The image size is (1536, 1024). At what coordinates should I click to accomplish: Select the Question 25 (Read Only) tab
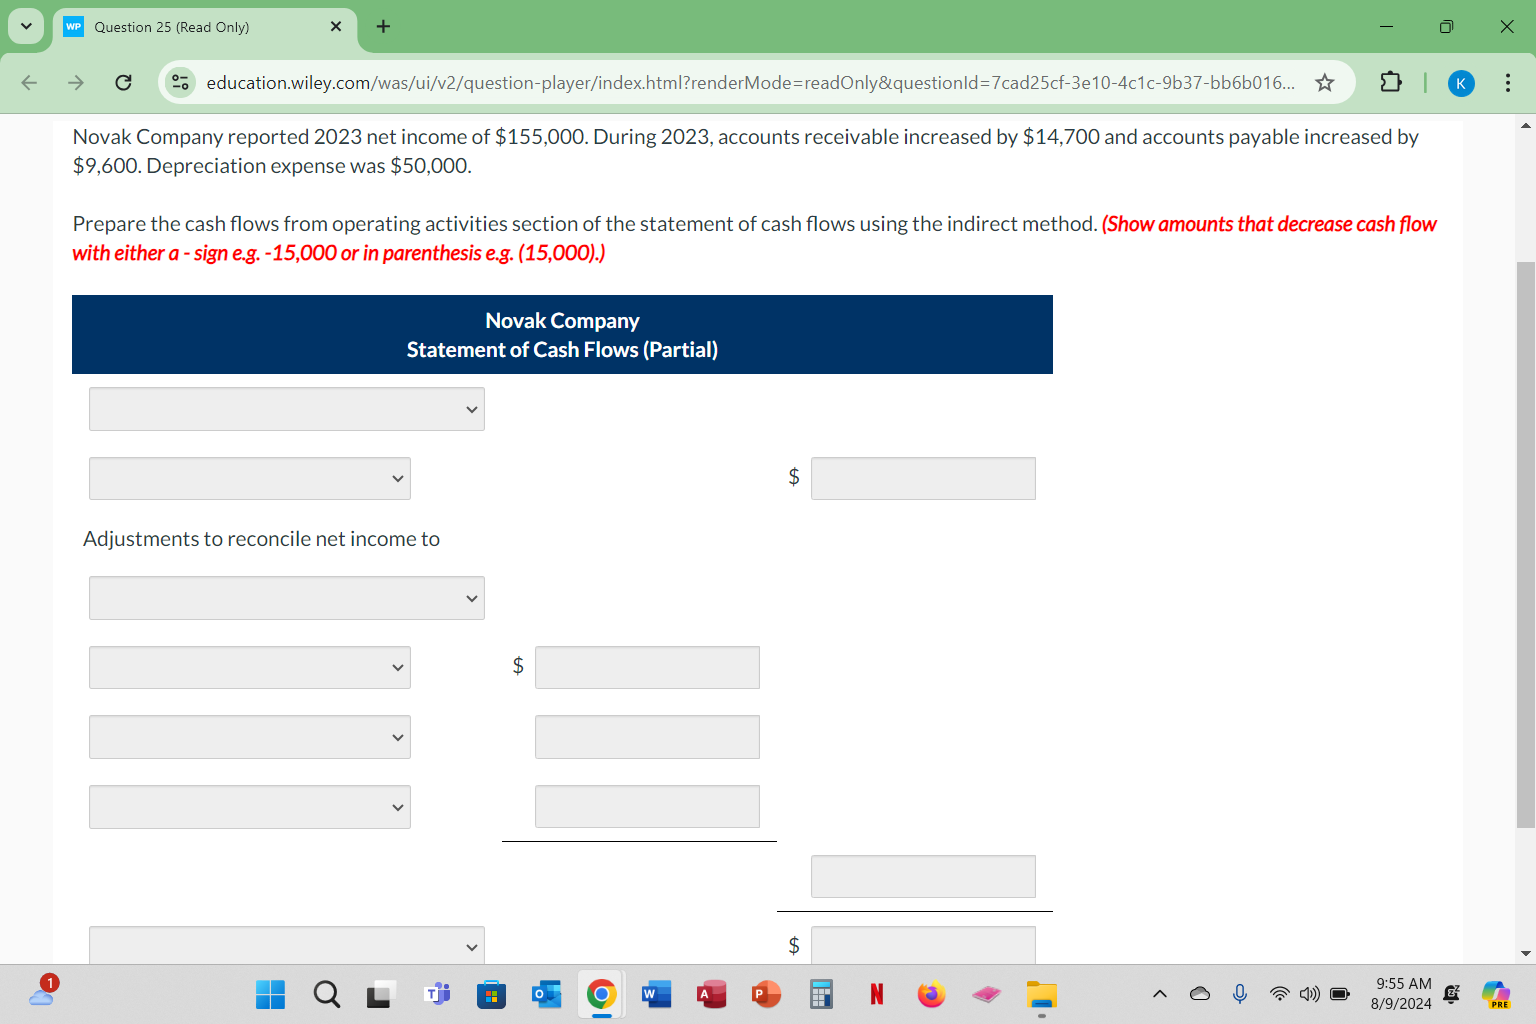pos(190,27)
